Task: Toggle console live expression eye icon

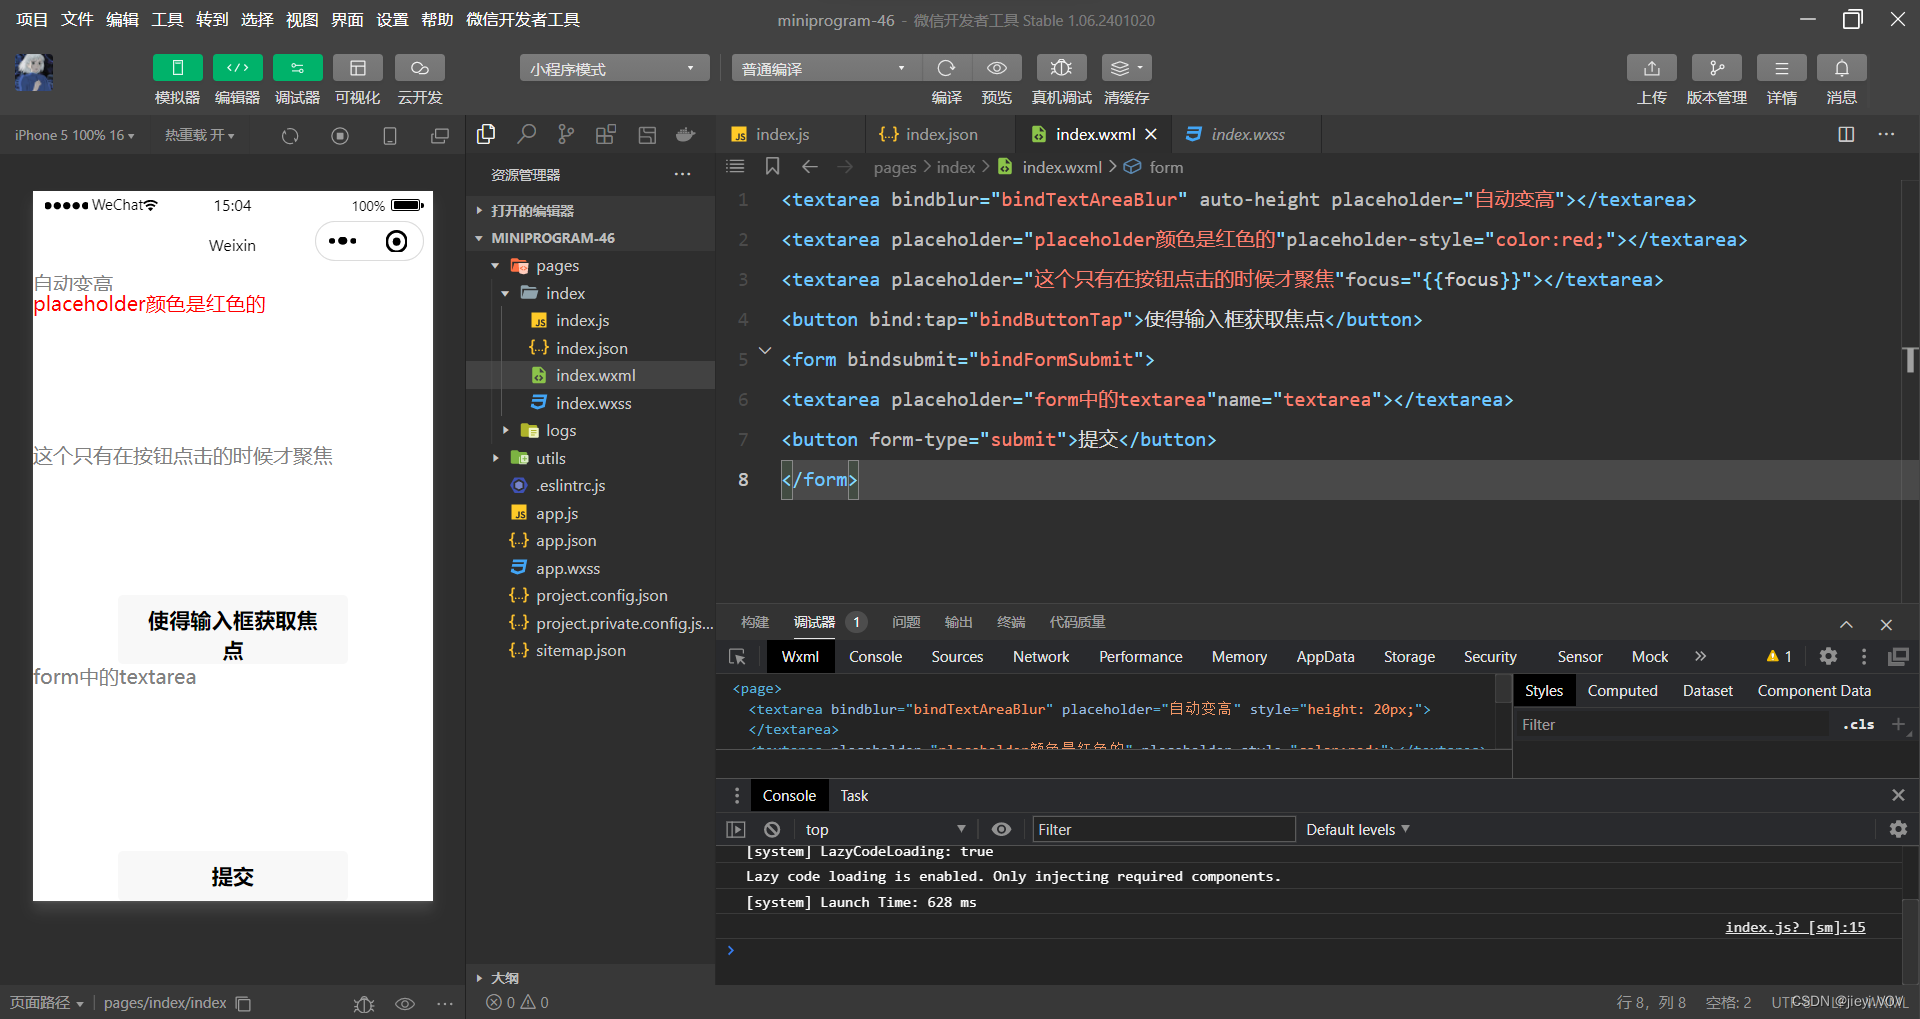Action: pyautogui.click(x=1001, y=830)
